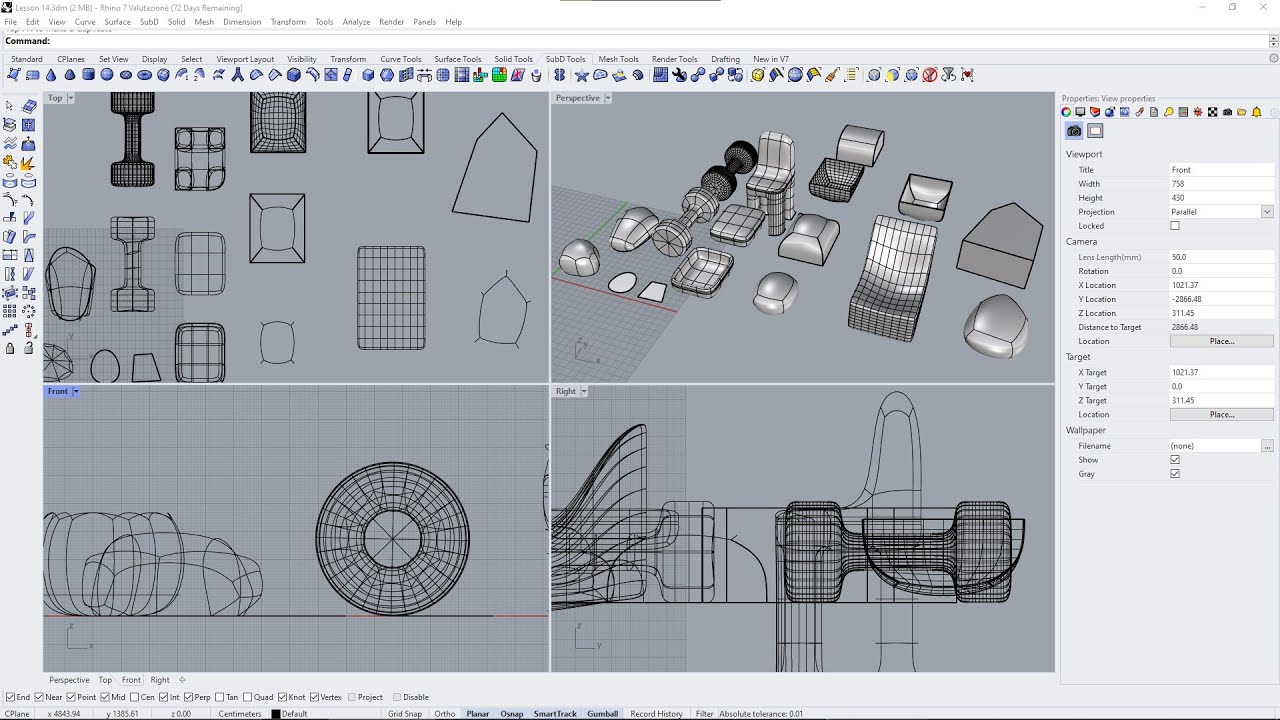Select the Right viewport tab at bottom

(160, 680)
